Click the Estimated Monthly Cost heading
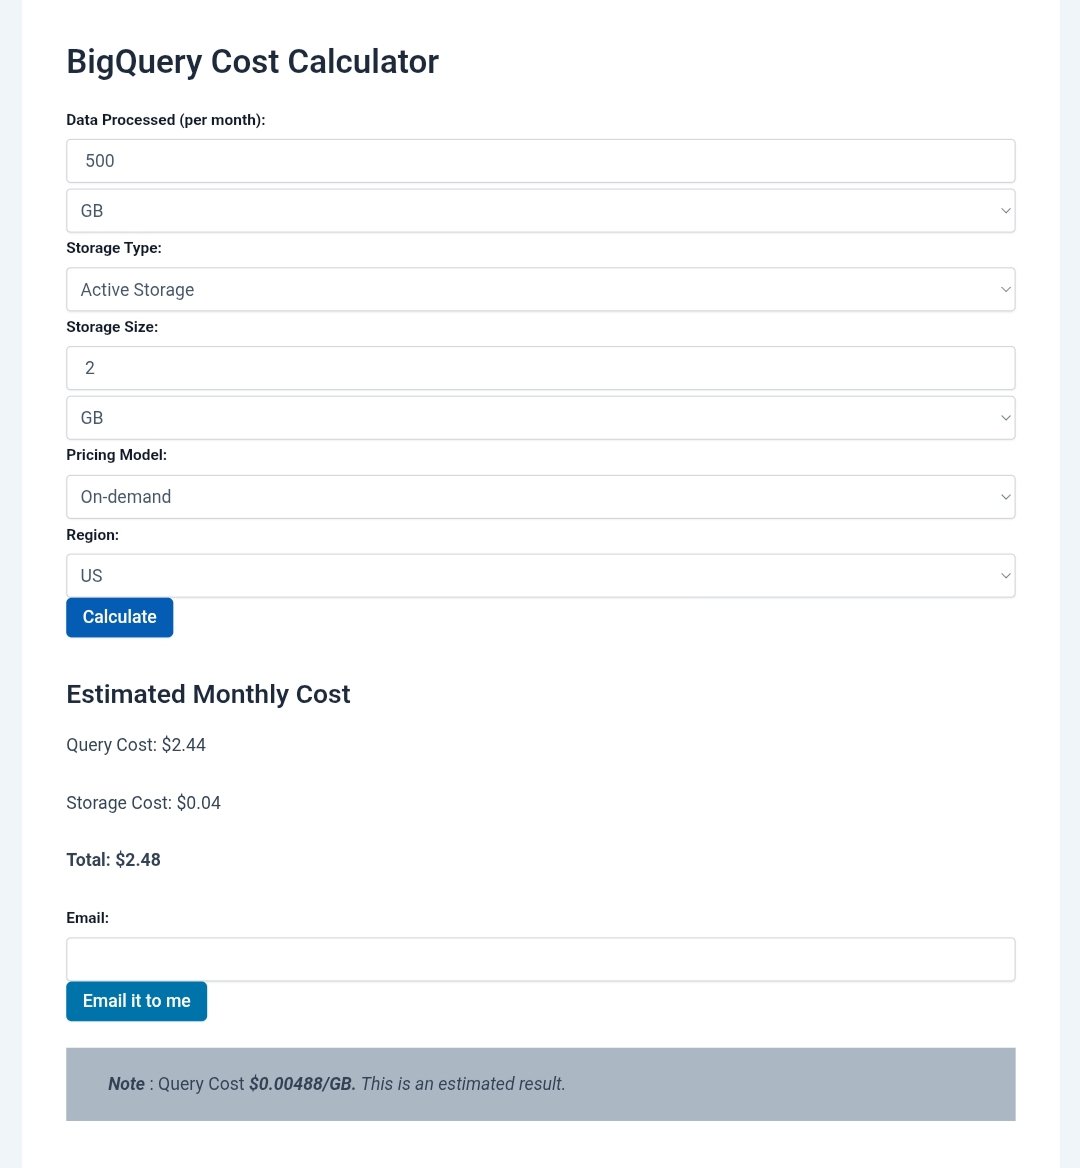 [208, 694]
